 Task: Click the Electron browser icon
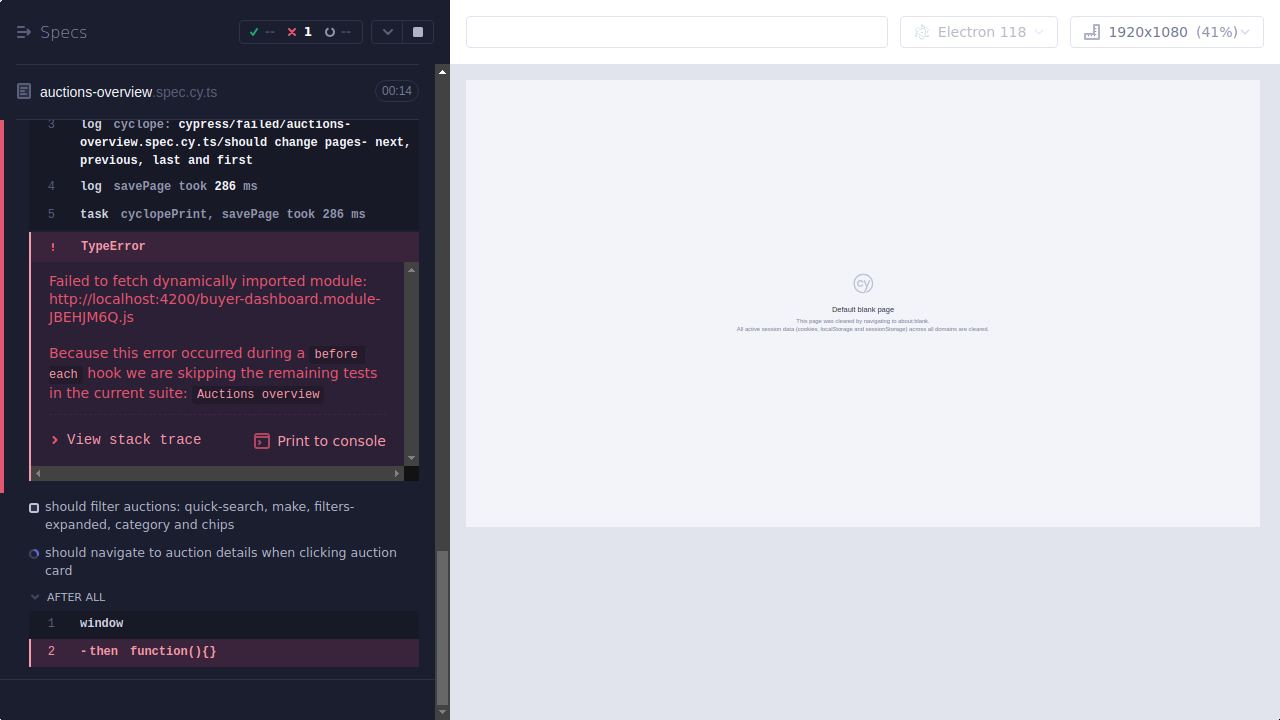tap(921, 31)
